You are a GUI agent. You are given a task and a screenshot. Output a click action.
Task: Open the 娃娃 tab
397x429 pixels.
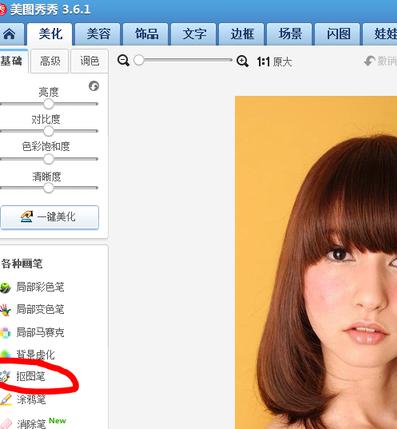[380, 34]
